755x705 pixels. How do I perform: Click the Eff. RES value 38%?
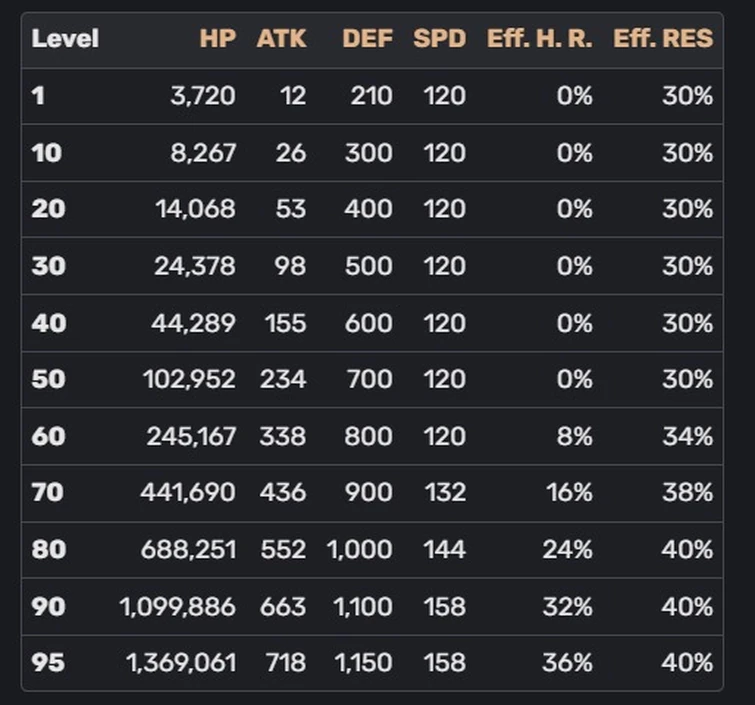click(688, 493)
